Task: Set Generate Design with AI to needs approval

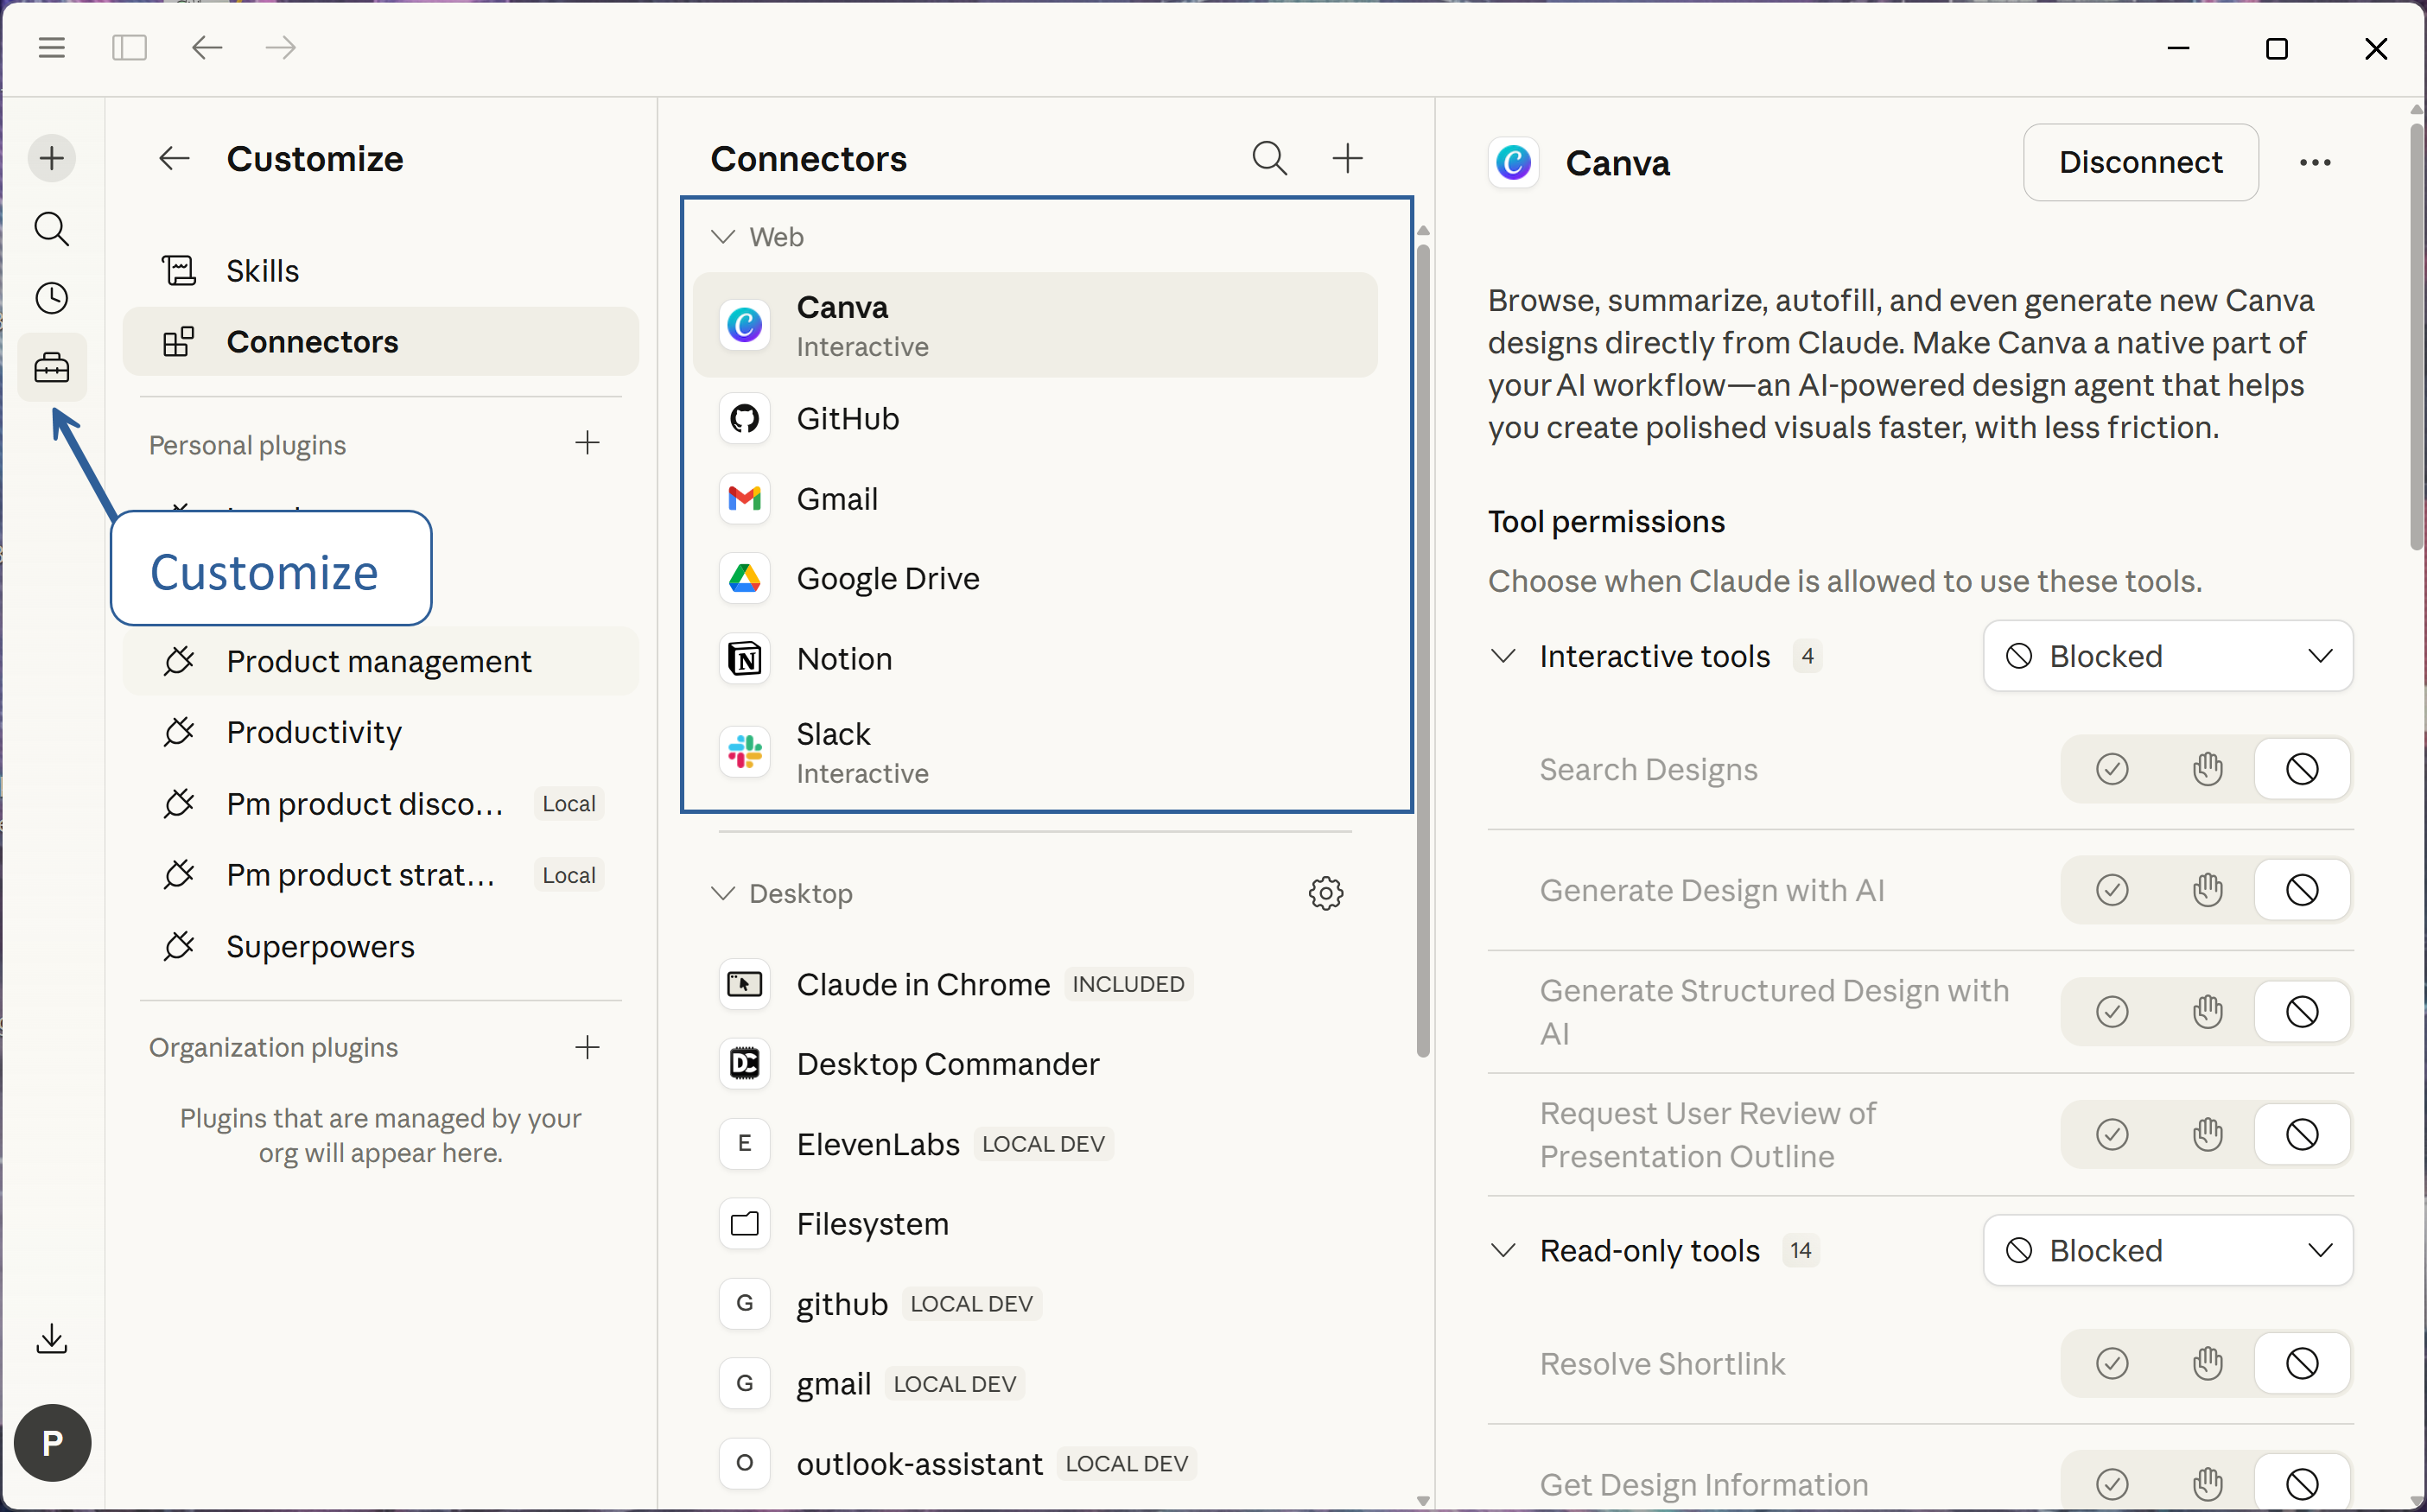Action: pos(2207,890)
